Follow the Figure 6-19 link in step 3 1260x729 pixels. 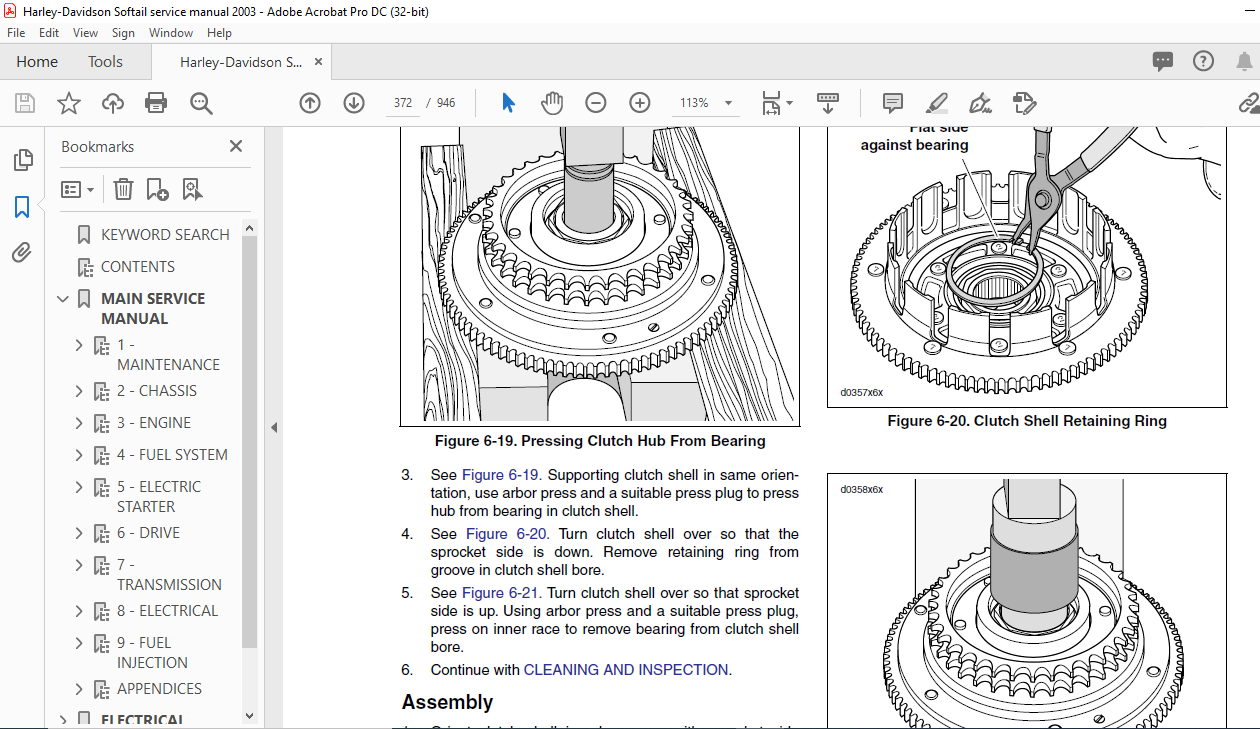coord(500,475)
